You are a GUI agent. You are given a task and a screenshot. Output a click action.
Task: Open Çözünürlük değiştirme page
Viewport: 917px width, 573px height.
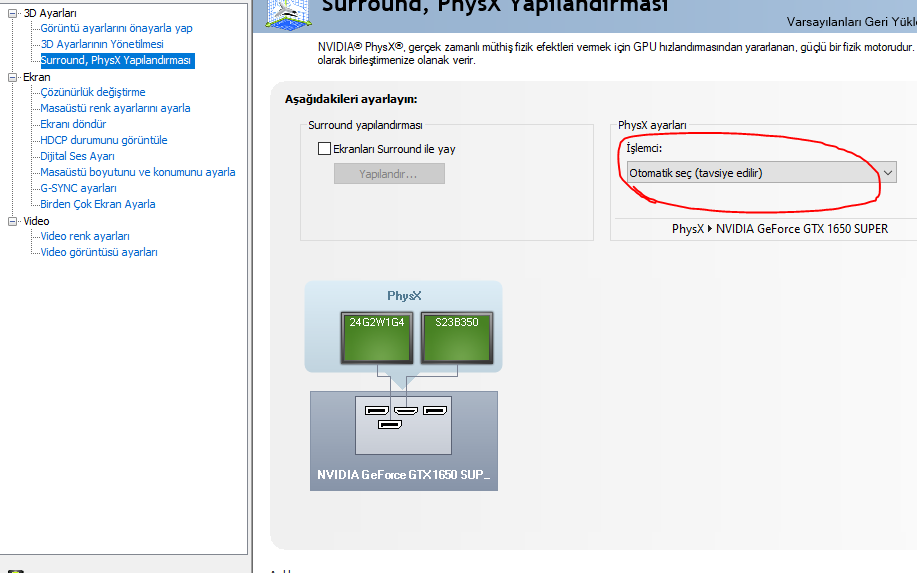(x=92, y=92)
